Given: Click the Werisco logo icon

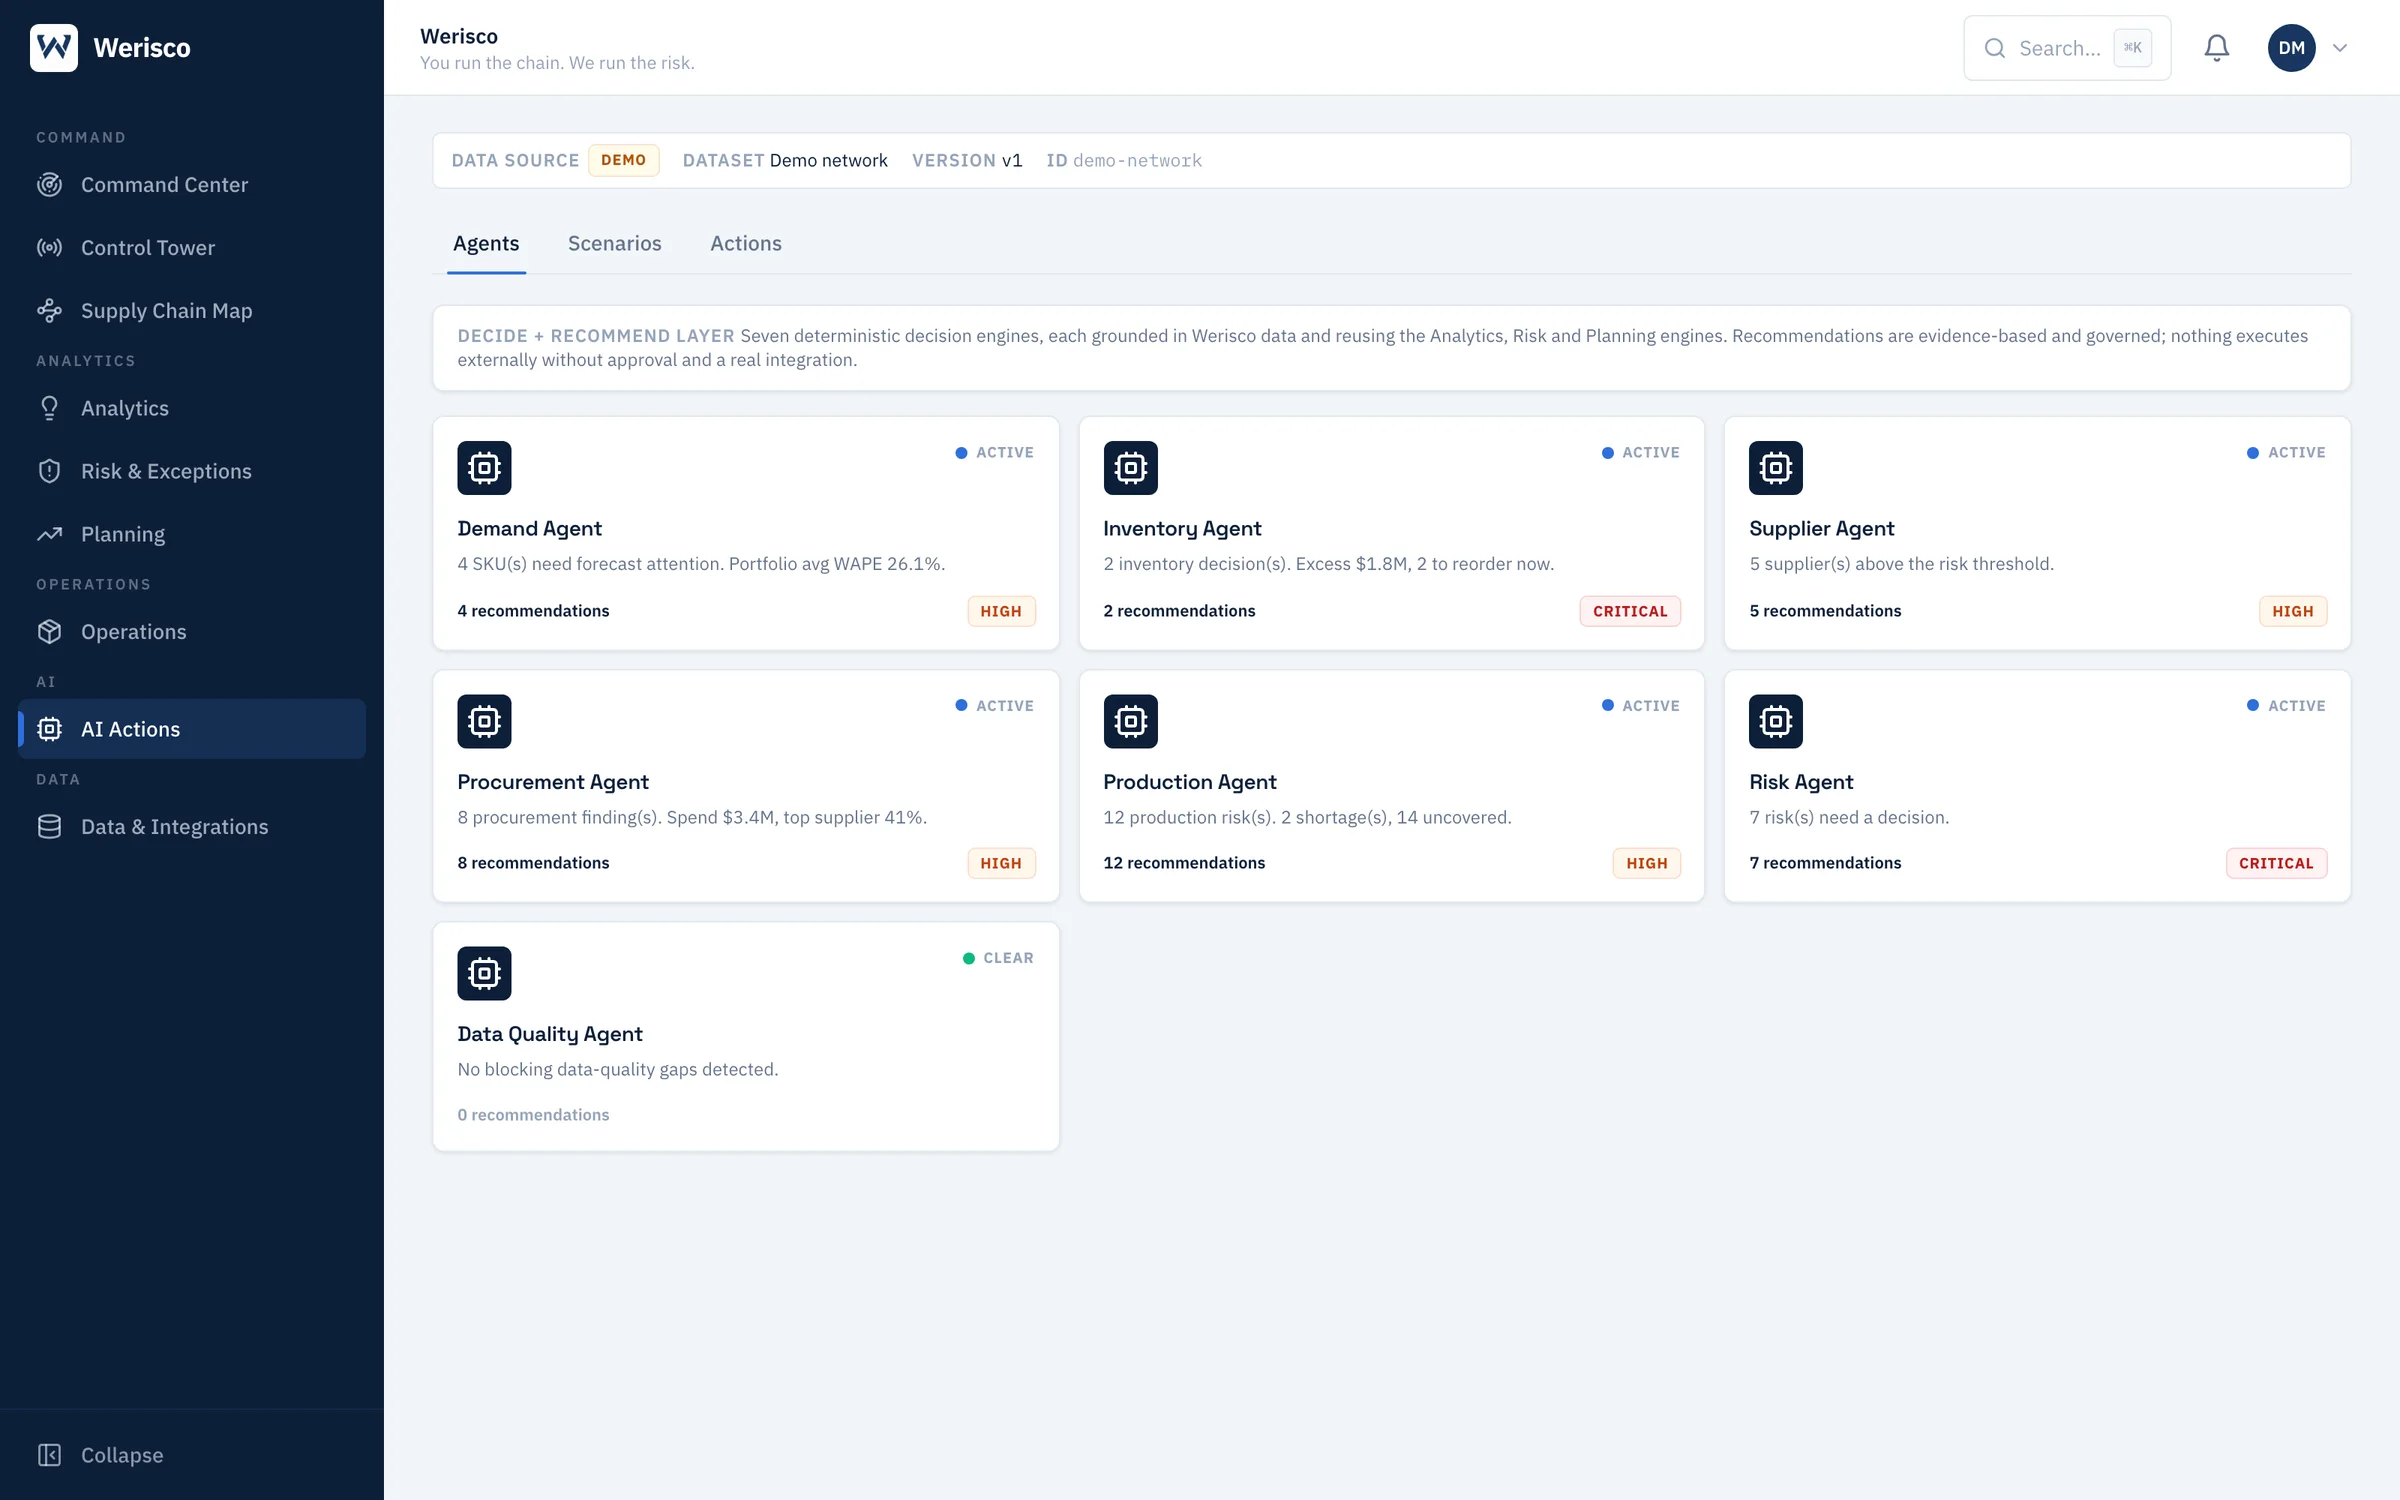Looking at the screenshot, I should 54,47.
